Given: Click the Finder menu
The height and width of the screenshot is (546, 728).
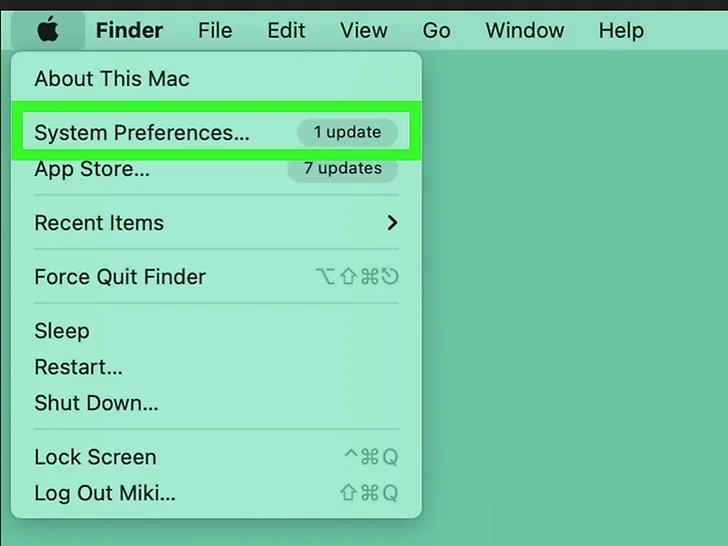Looking at the screenshot, I should tap(130, 31).
